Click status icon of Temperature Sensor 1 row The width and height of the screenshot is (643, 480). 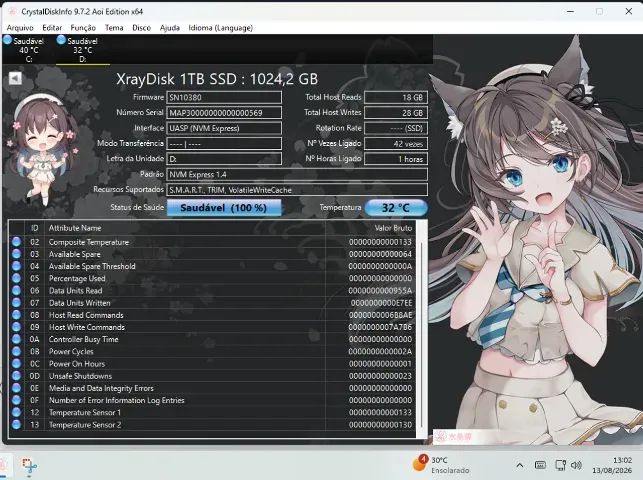[16, 412]
